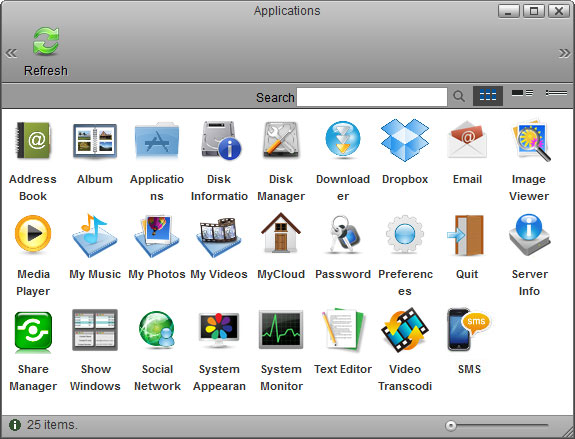Launch Disk Information
Viewport: 575px width, 439px height.
pyautogui.click(x=220, y=140)
